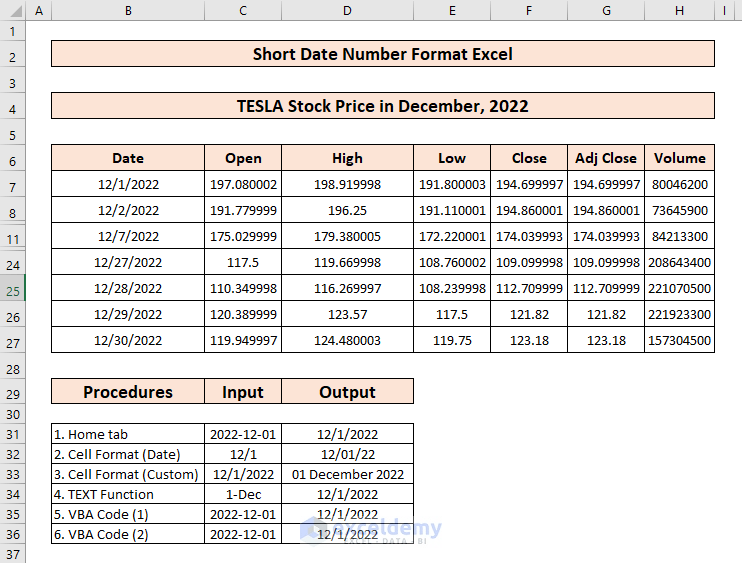Screen dimensions: 742x563
Task: Select '2. Cell Format (Date)' cell
Action: (128, 454)
